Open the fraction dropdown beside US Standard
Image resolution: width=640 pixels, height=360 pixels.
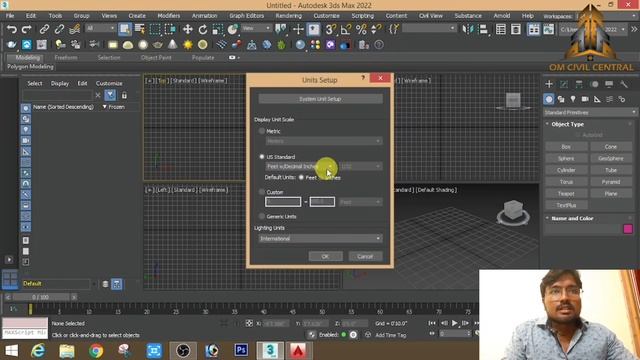point(361,167)
